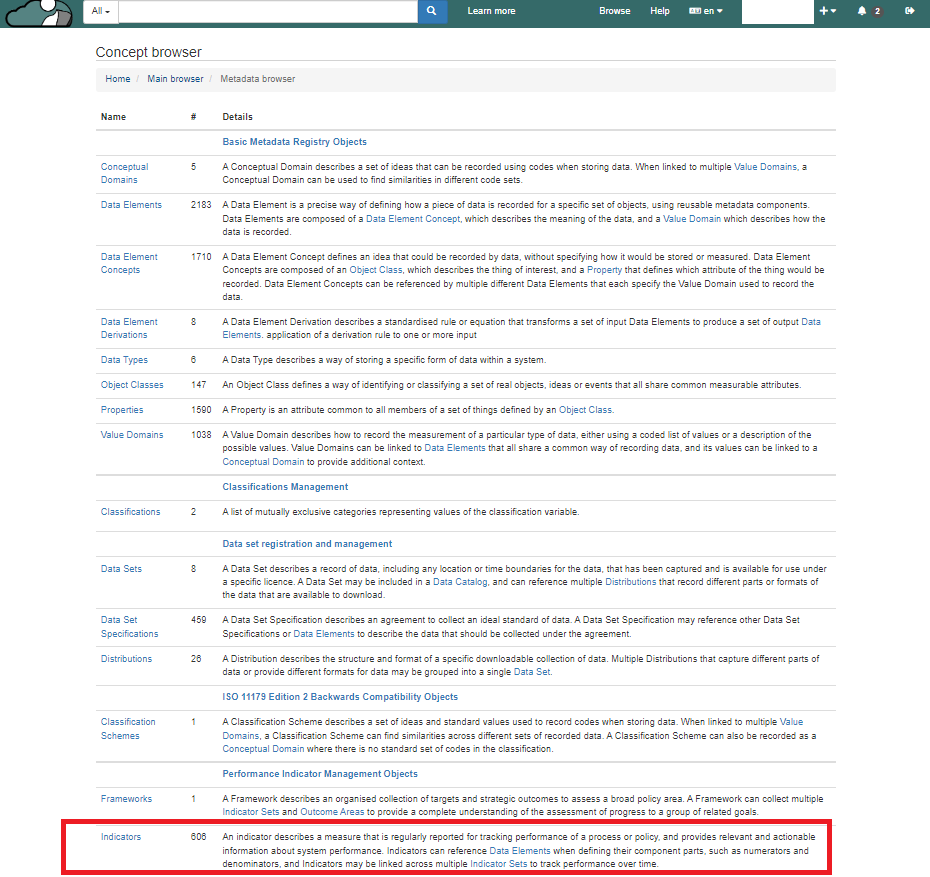The width and height of the screenshot is (930, 877).
Task: Click the Frameworks link
Action: [x=126, y=799]
